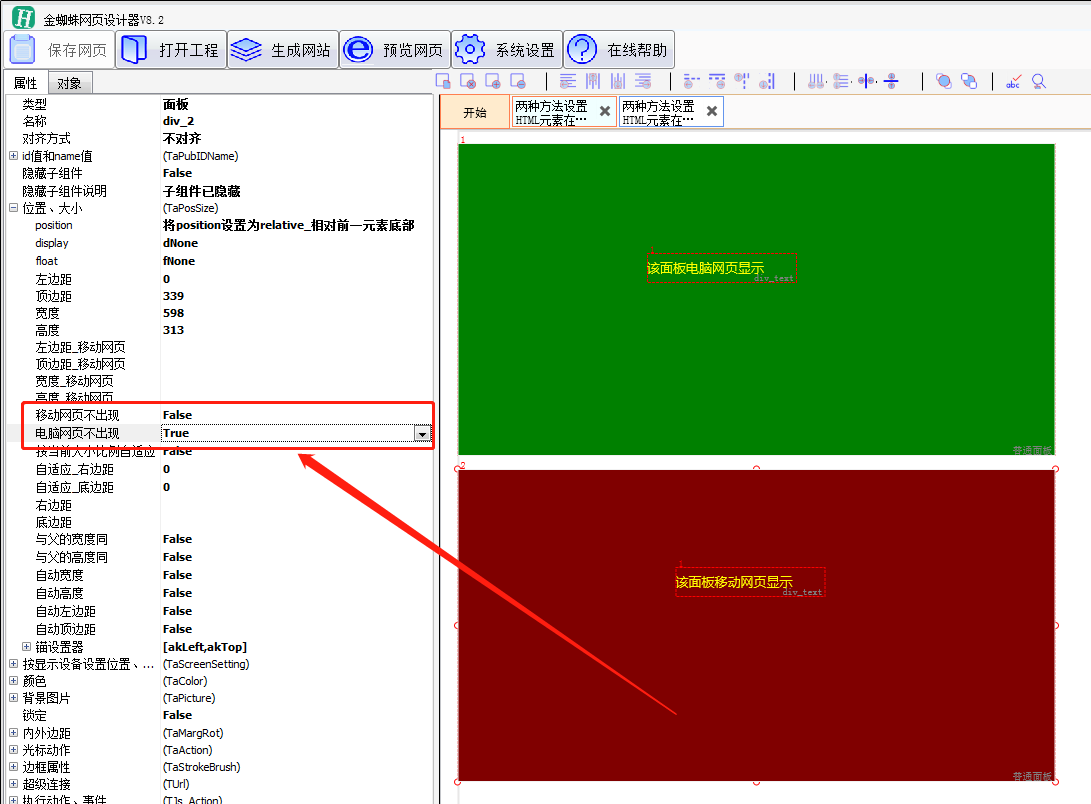Click the 自动宽度 False value
This screenshot has width=1091, height=804.
[x=177, y=575]
